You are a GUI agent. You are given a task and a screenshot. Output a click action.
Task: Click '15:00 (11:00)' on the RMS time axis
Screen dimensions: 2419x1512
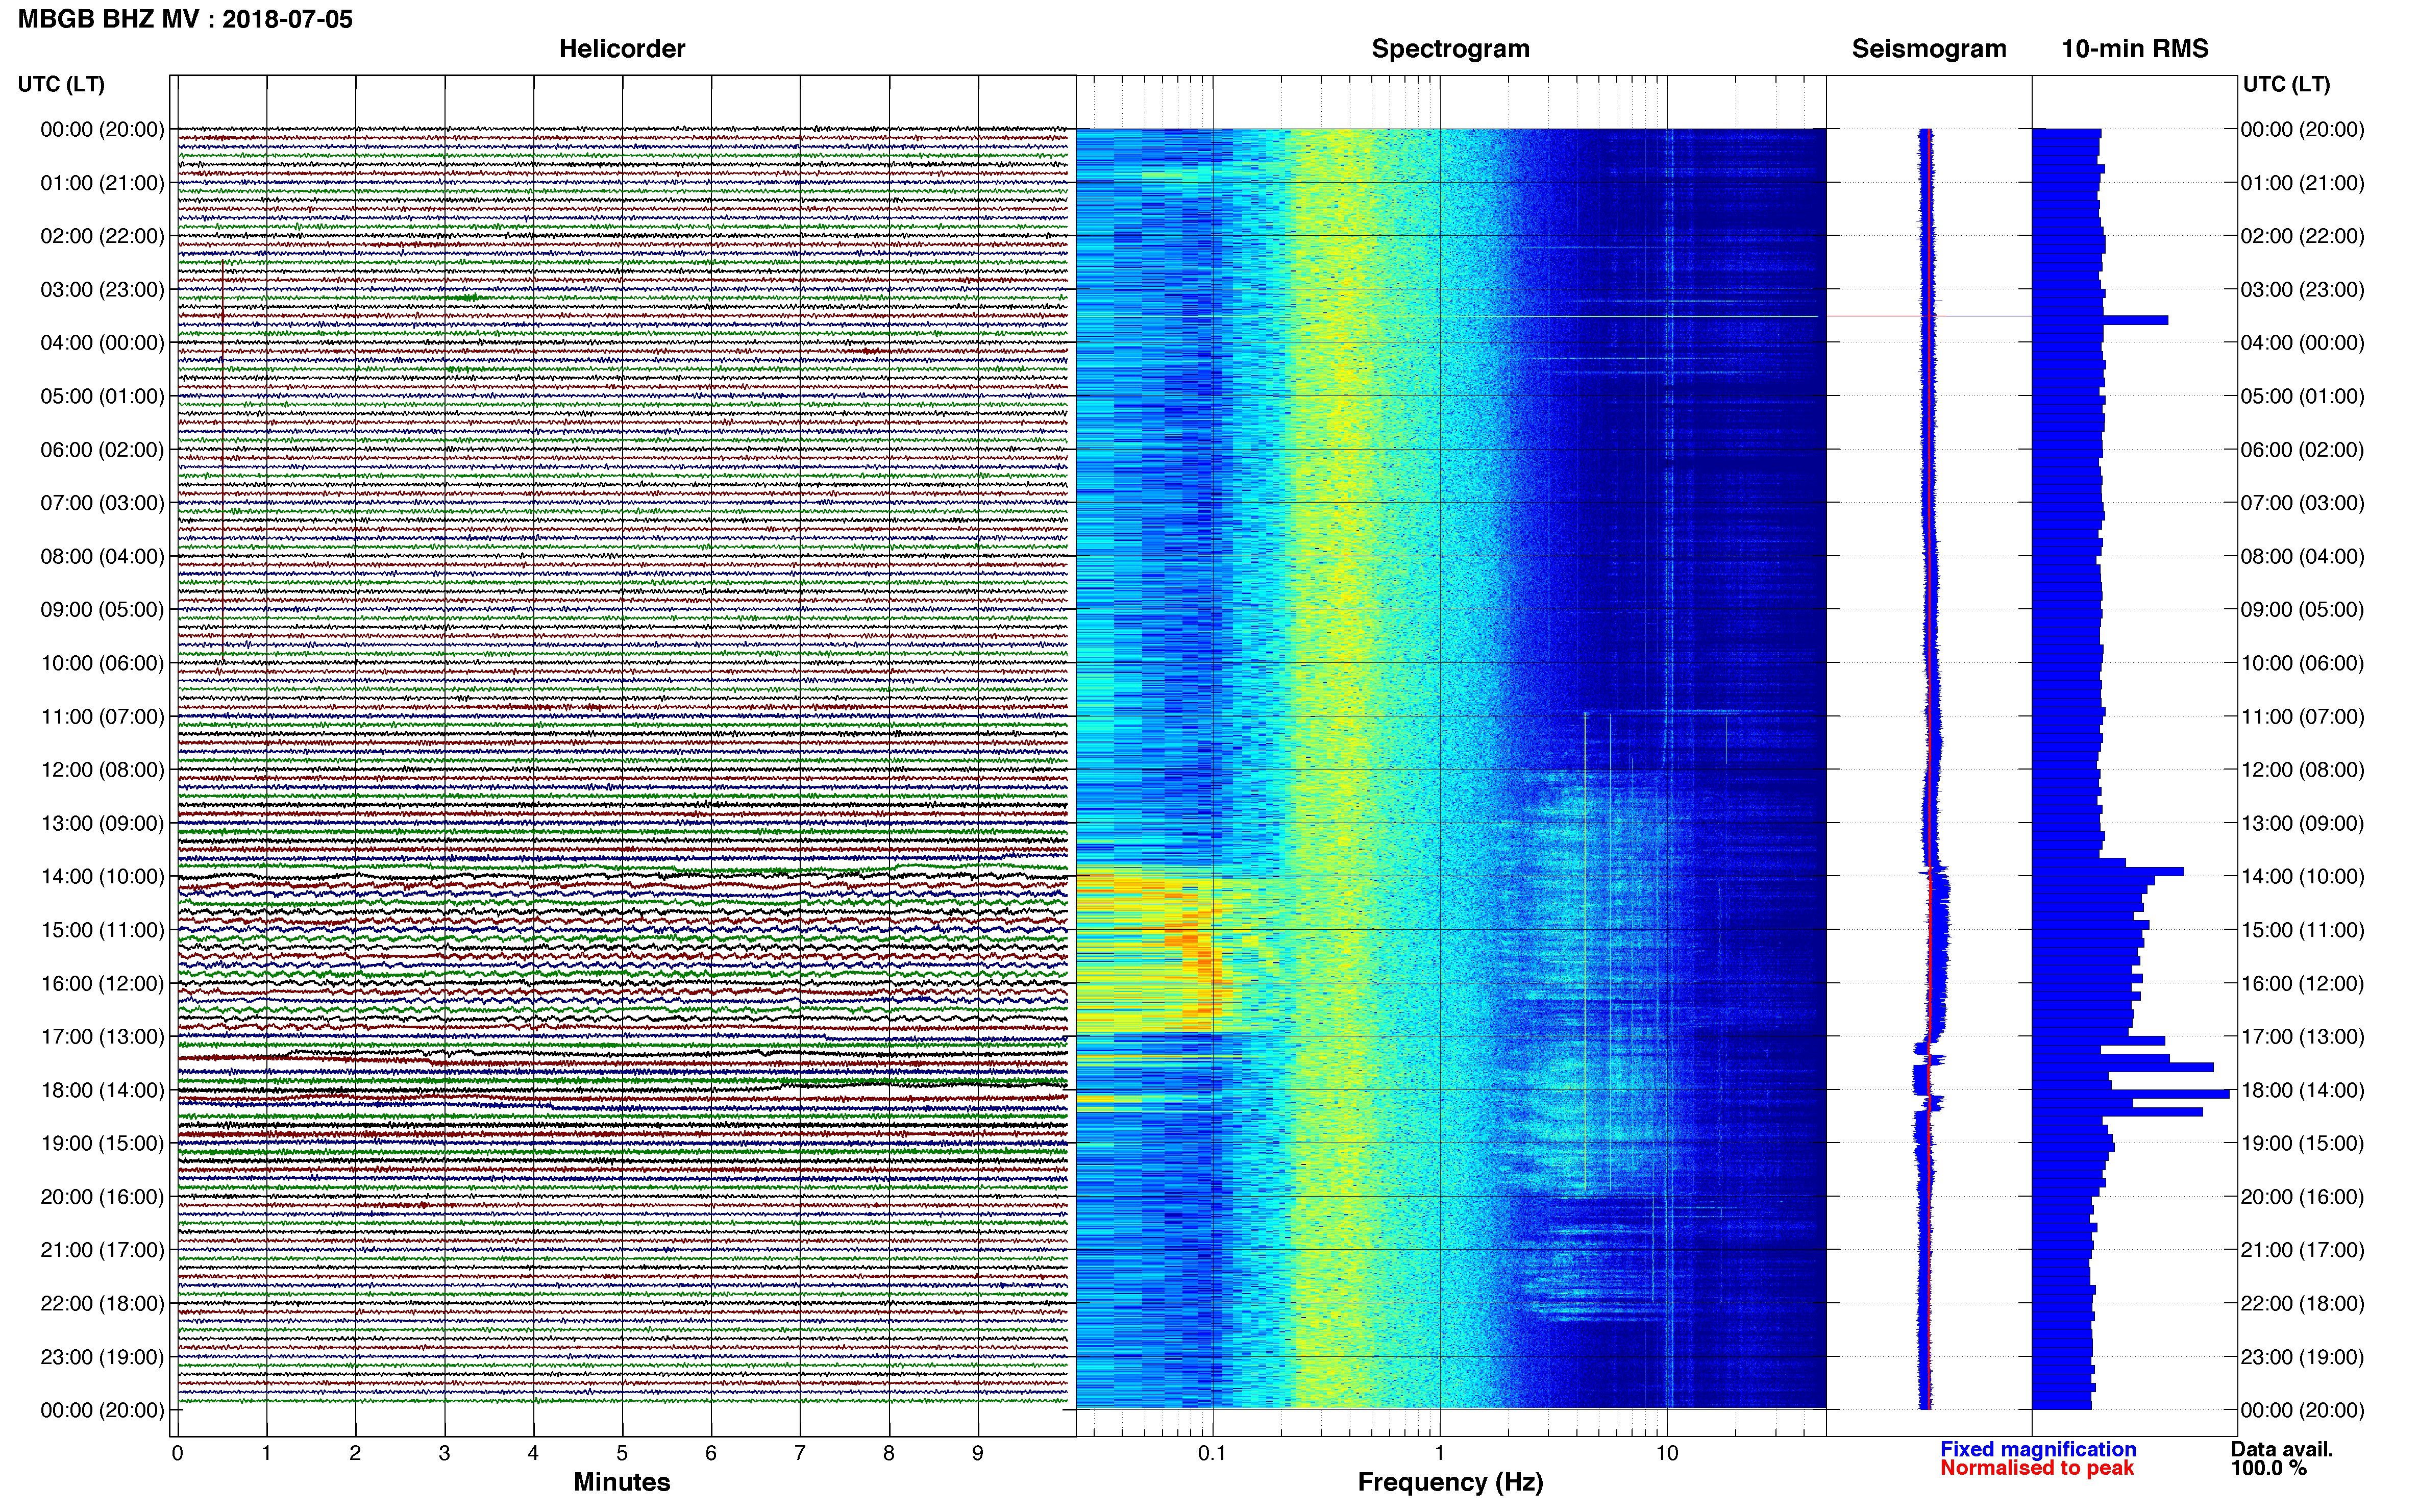pyautogui.click(x=2302, y=930)
